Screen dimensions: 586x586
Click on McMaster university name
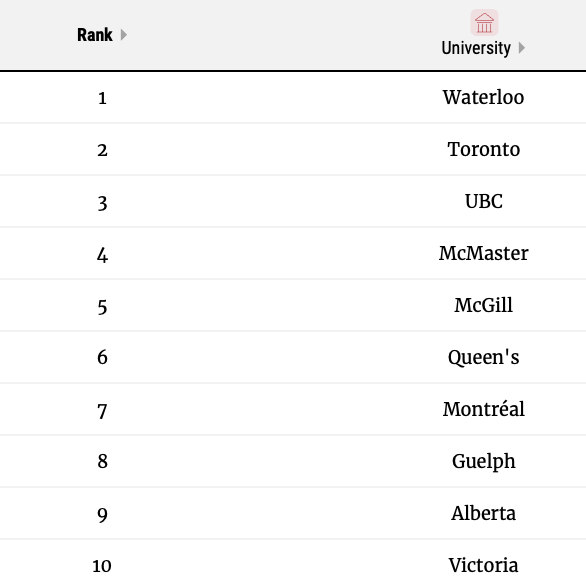point(484,253)
